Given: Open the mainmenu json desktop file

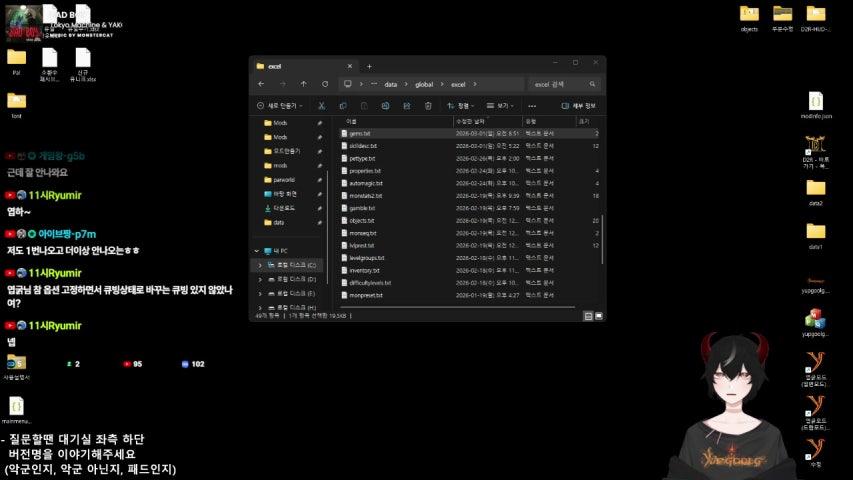Looking at the screenshot, I should click(x=16, y=410).
